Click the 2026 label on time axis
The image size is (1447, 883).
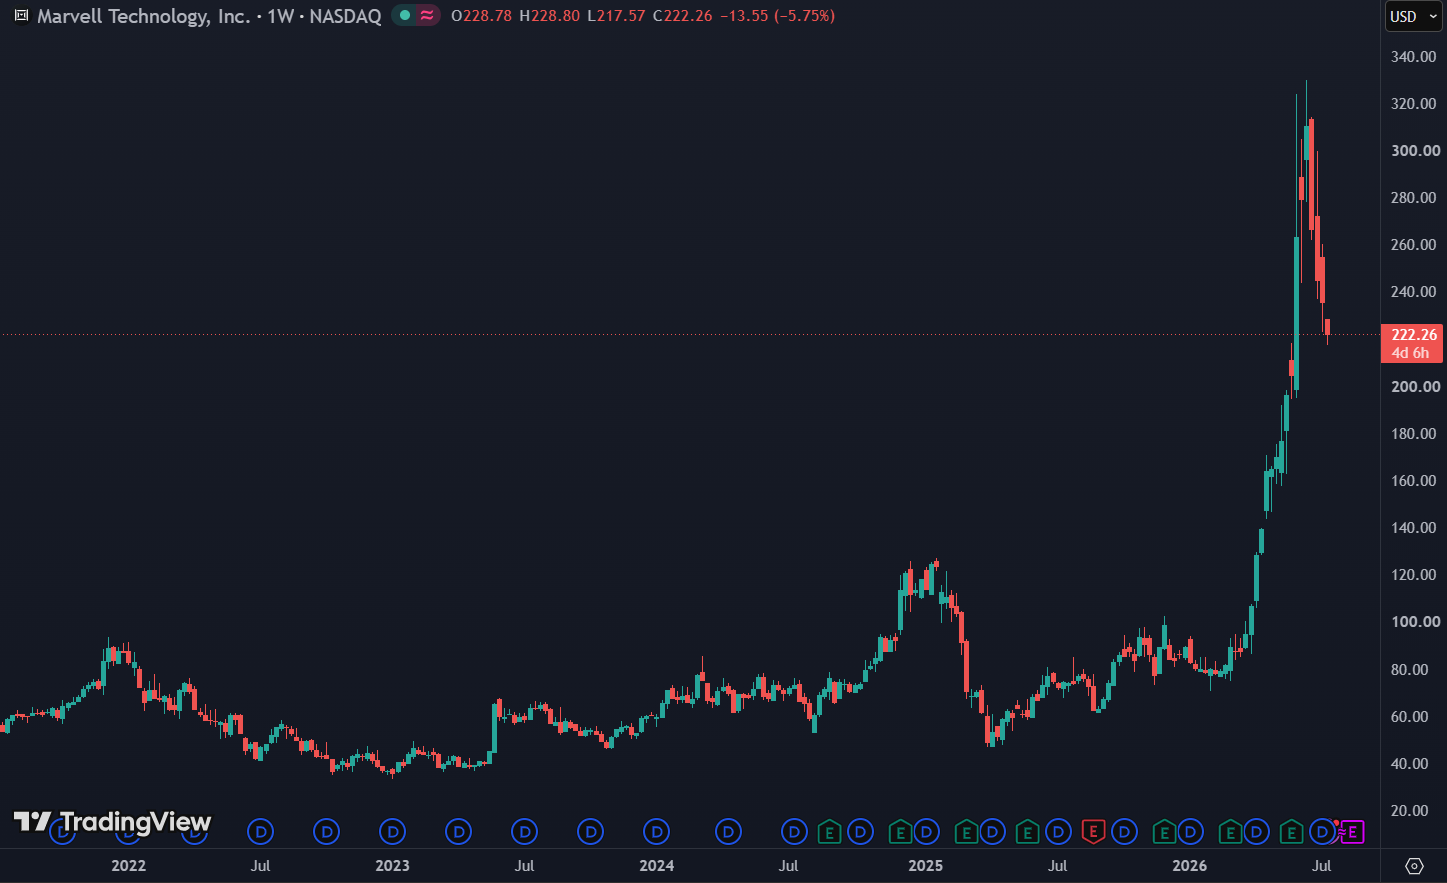pyautogui.click(x=1190, y=866)
